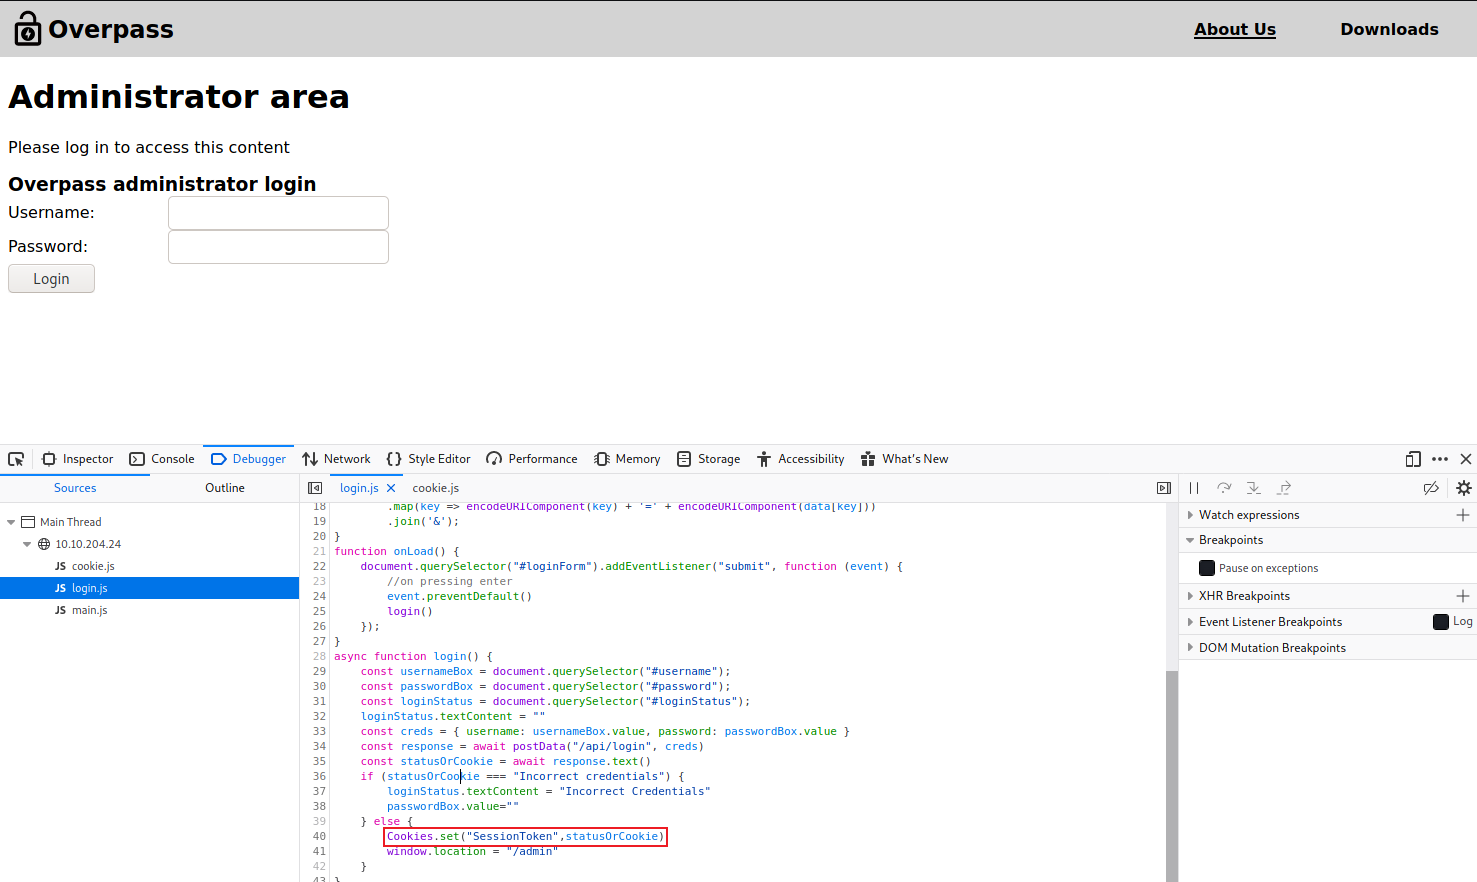Click the Overpass lock logo
1477x882 pixels.
[27, 29]
